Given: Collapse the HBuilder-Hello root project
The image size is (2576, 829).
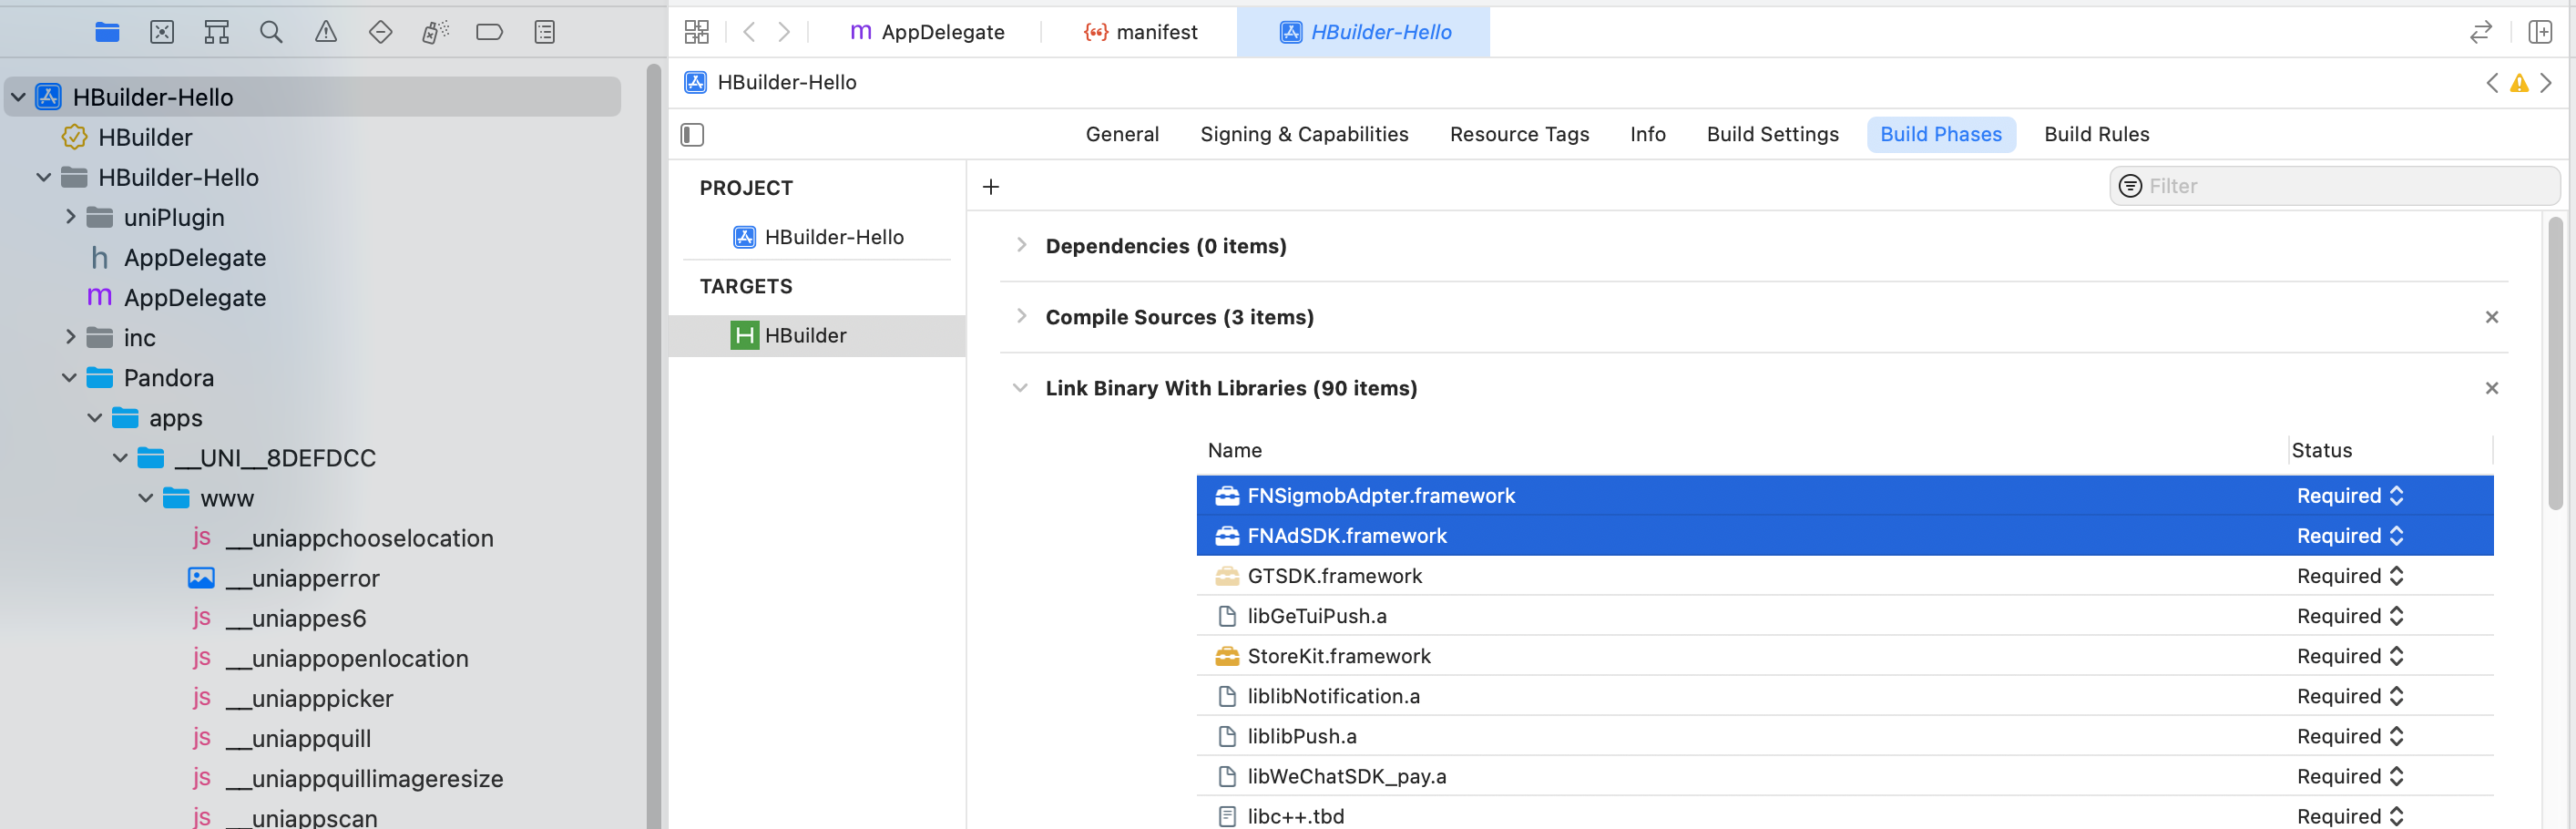Looking at the screenshot, I should pyautogui.click(x=19, y=97).
